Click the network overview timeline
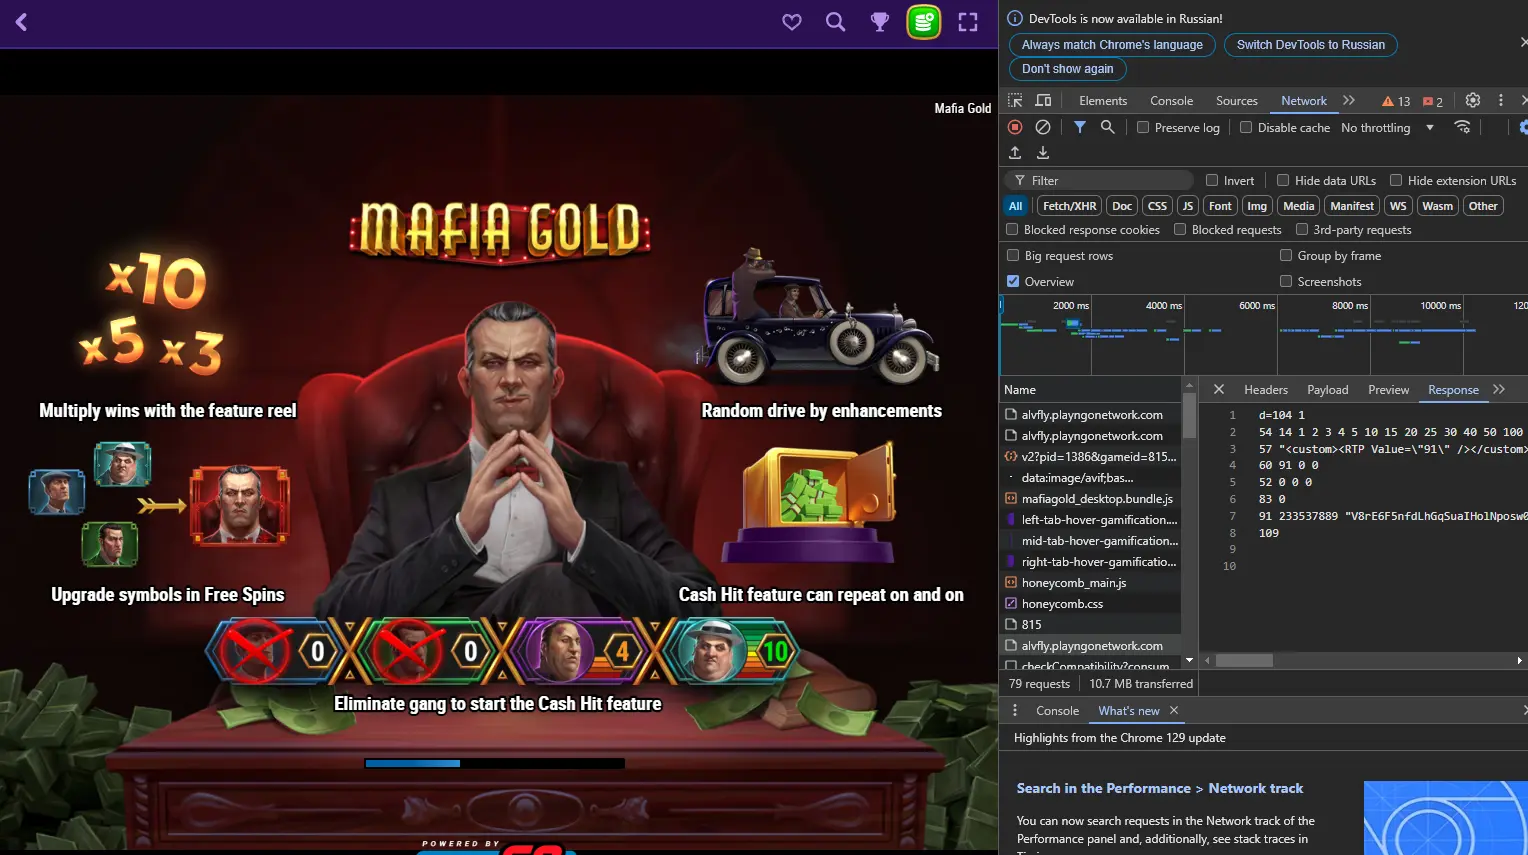1528x855 pixels. (x=1263, y=335)
